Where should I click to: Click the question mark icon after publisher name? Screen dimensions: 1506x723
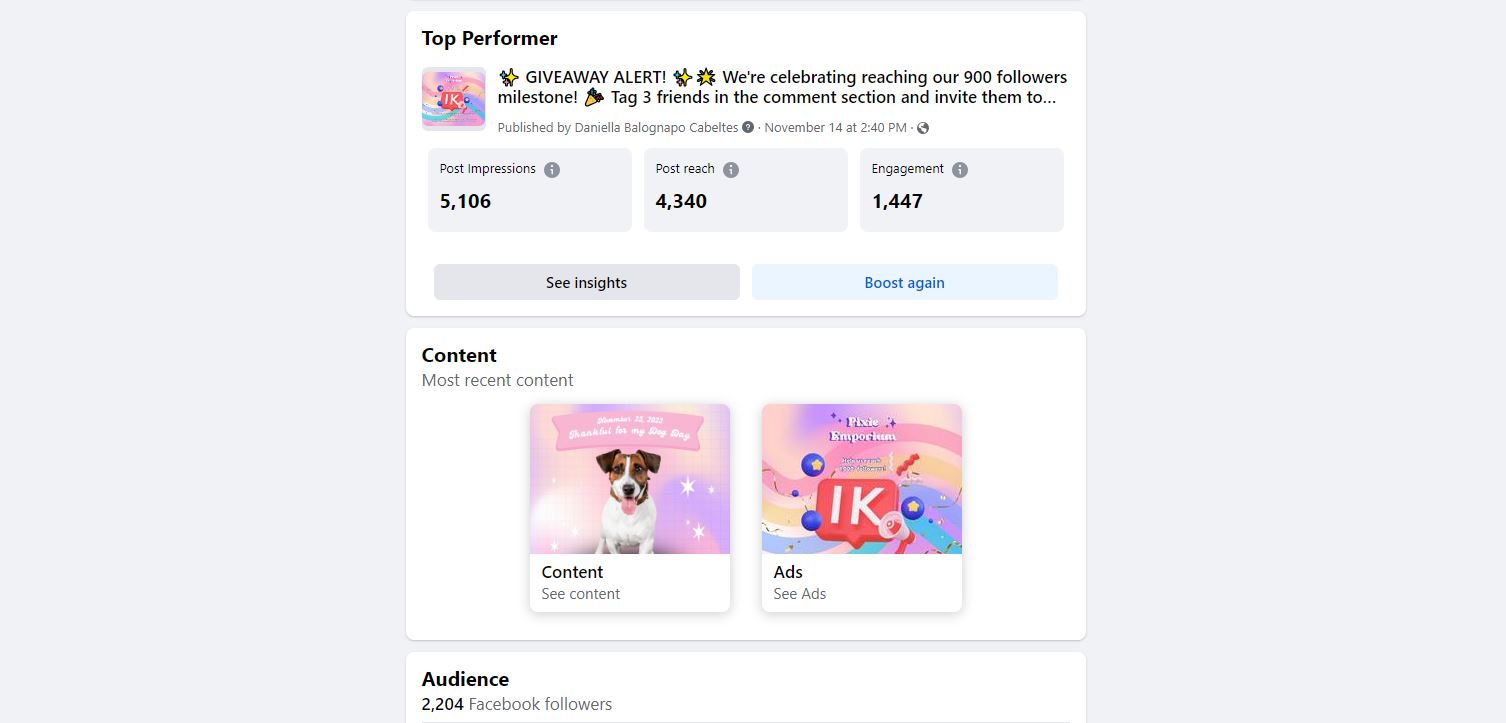[748, 128]
